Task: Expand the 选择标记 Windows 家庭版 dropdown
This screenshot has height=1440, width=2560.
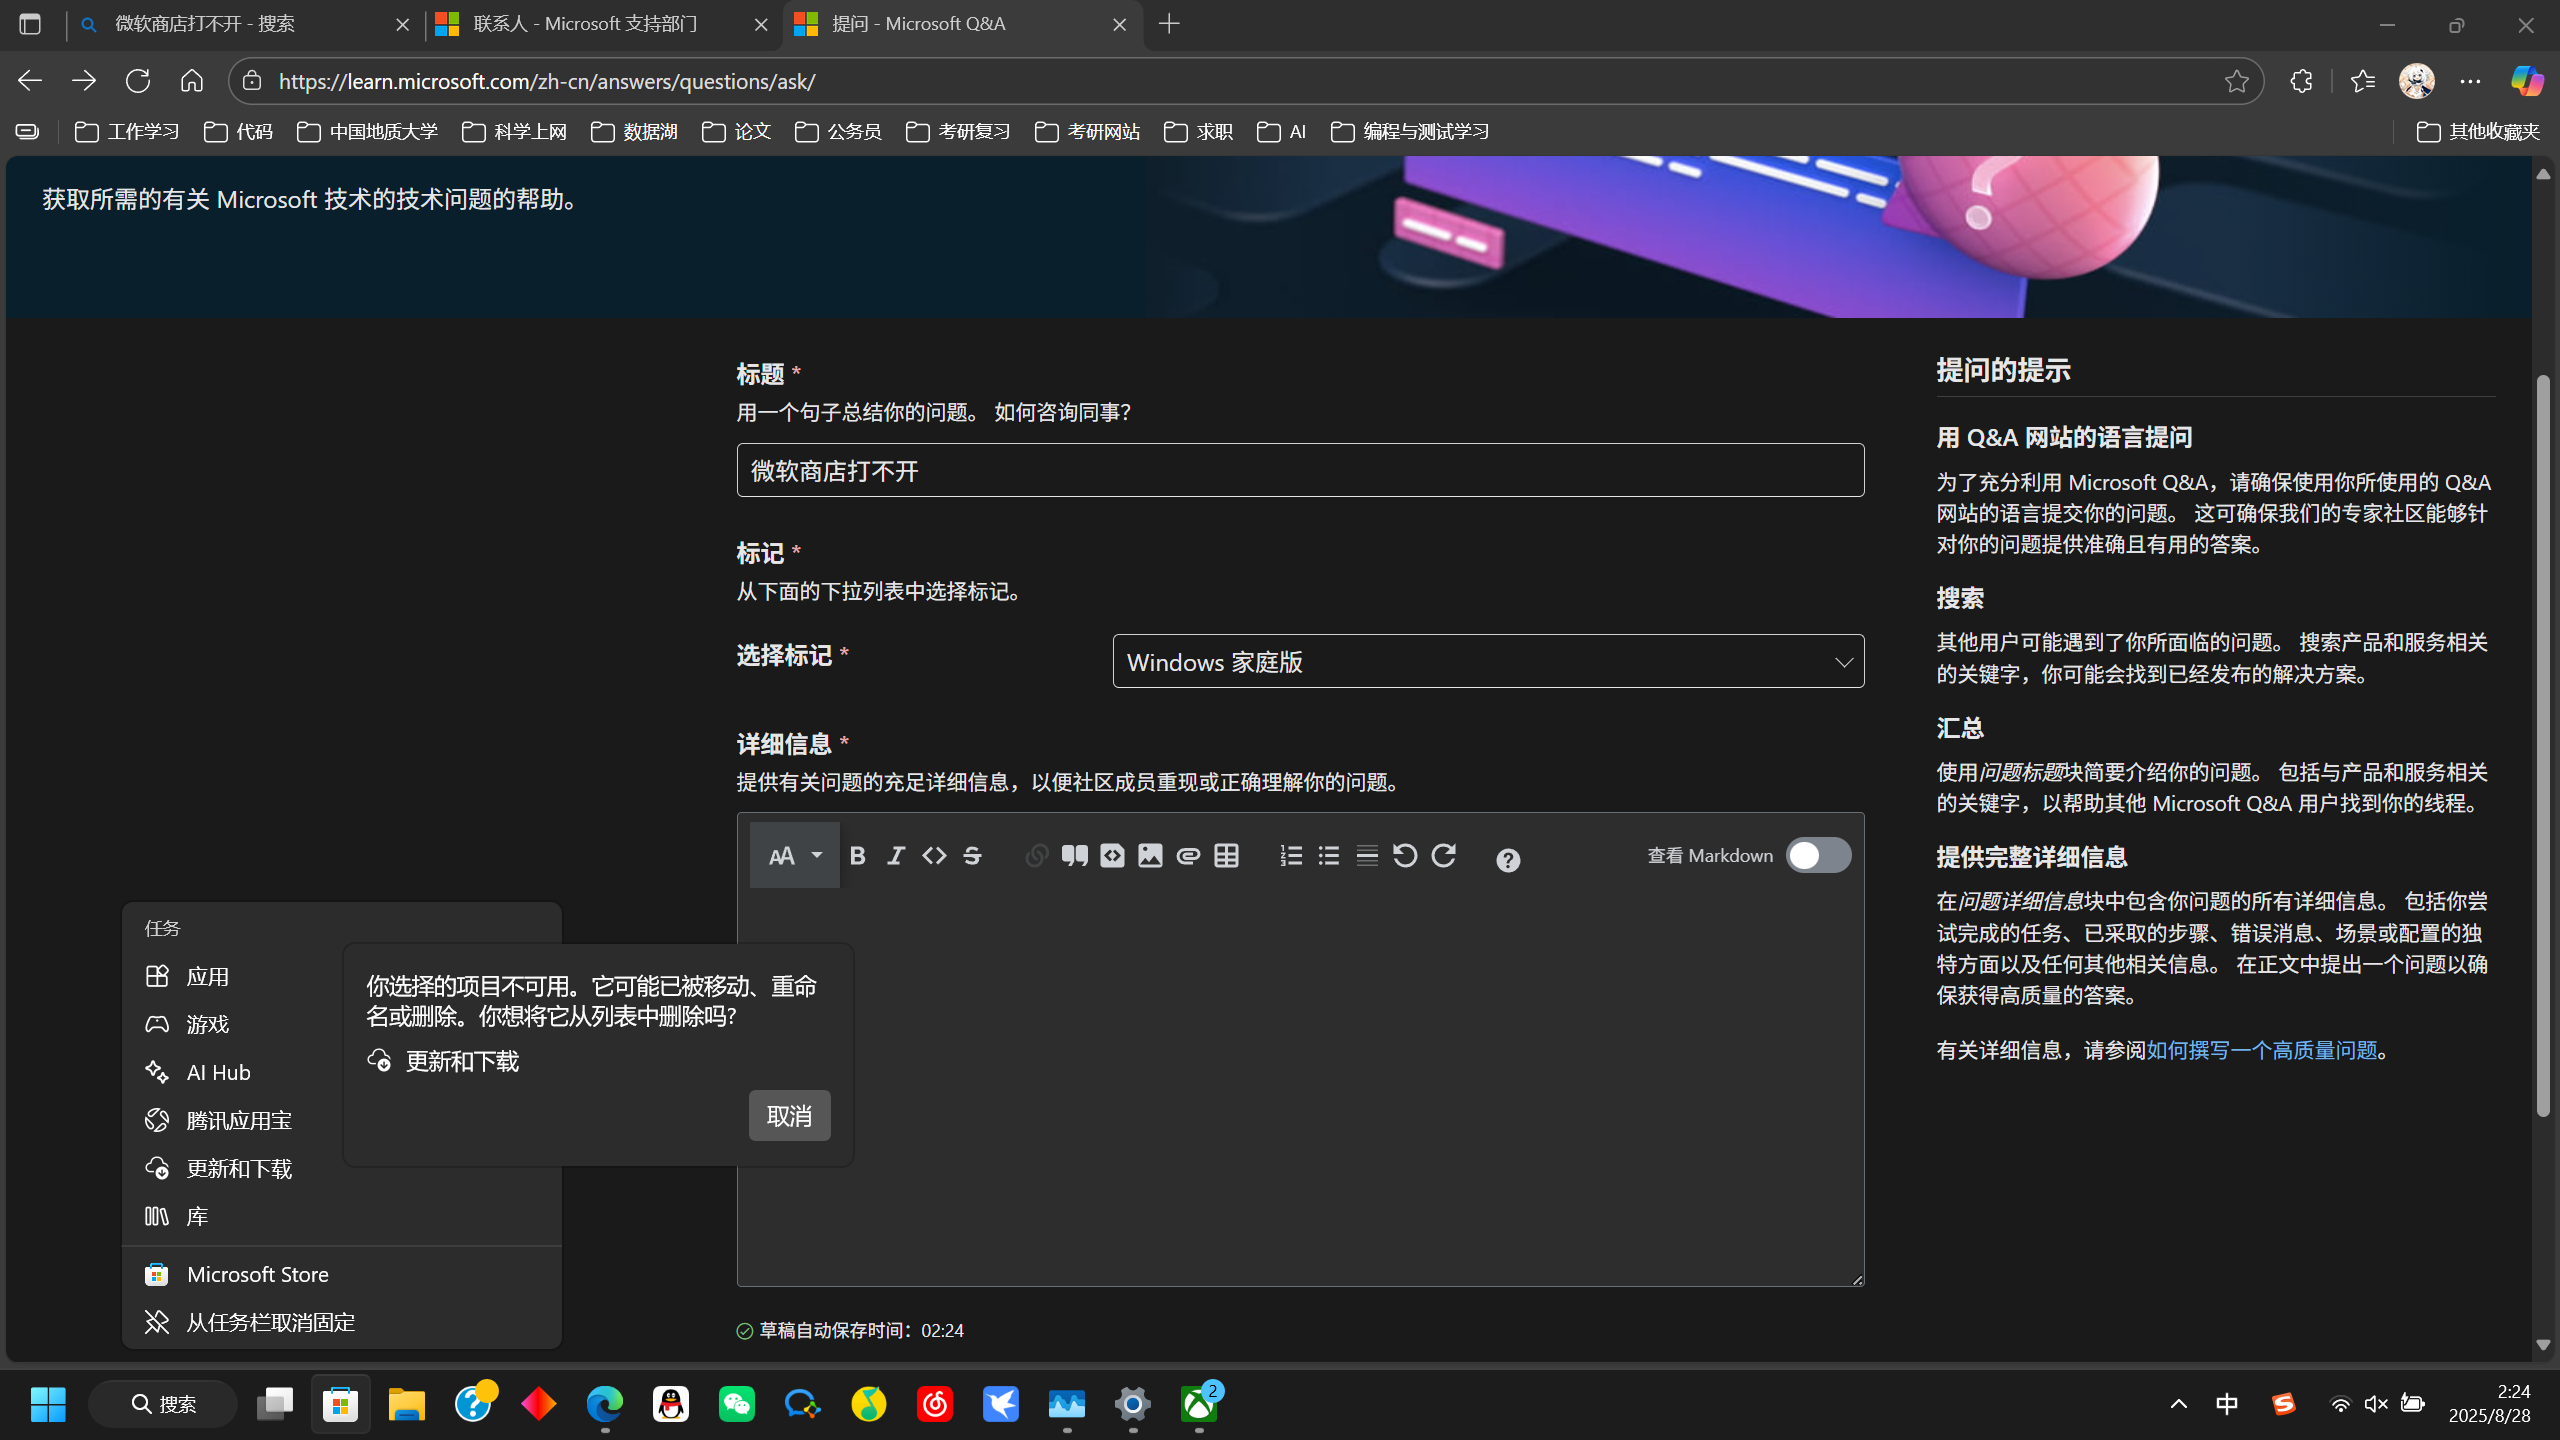Action: point(1488,661)
